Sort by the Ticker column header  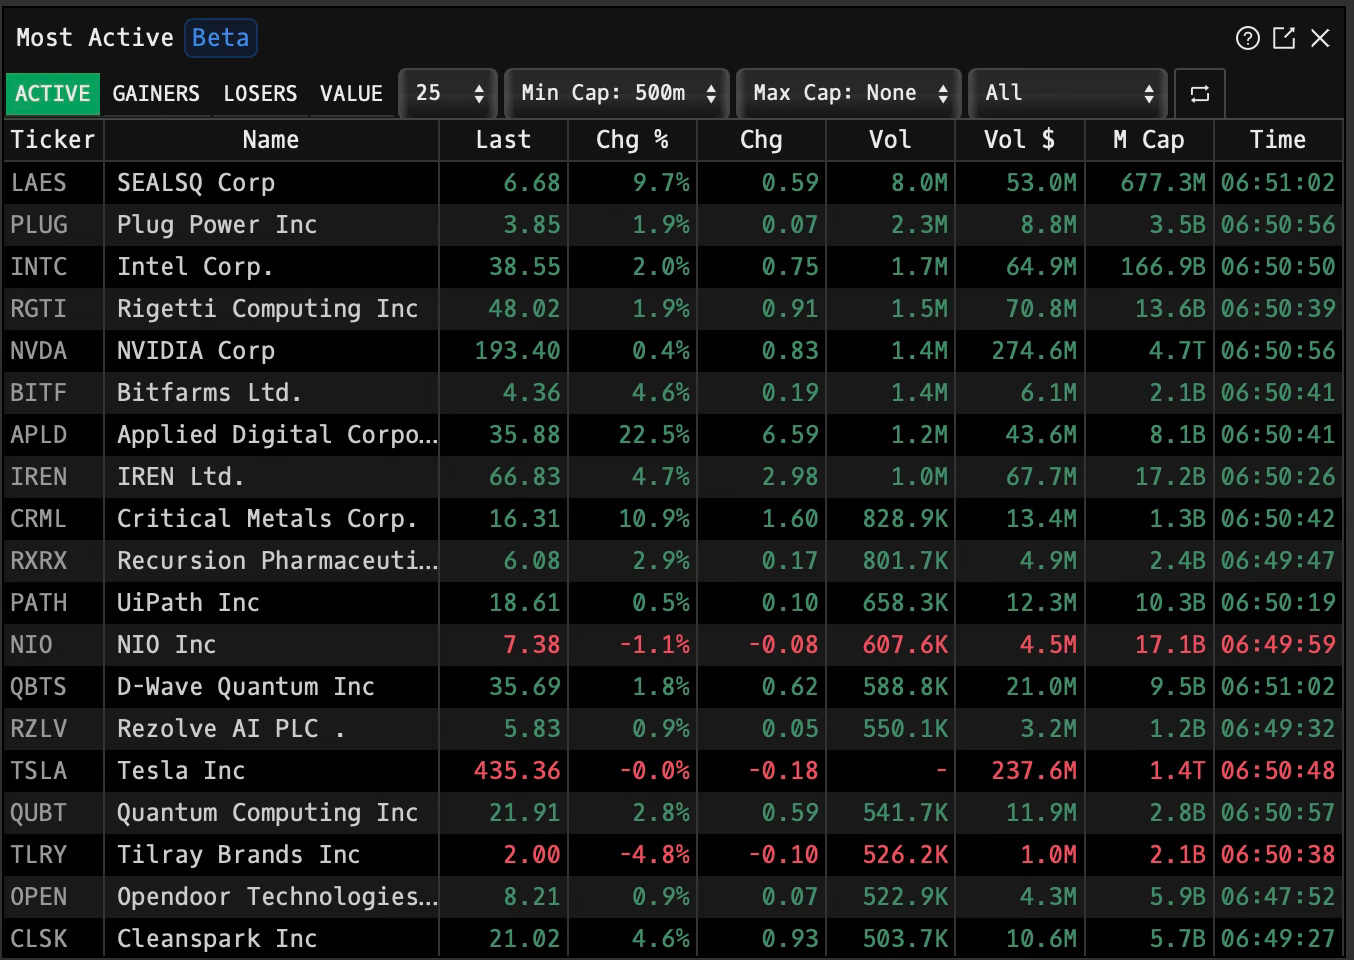(x=53, y=140)
